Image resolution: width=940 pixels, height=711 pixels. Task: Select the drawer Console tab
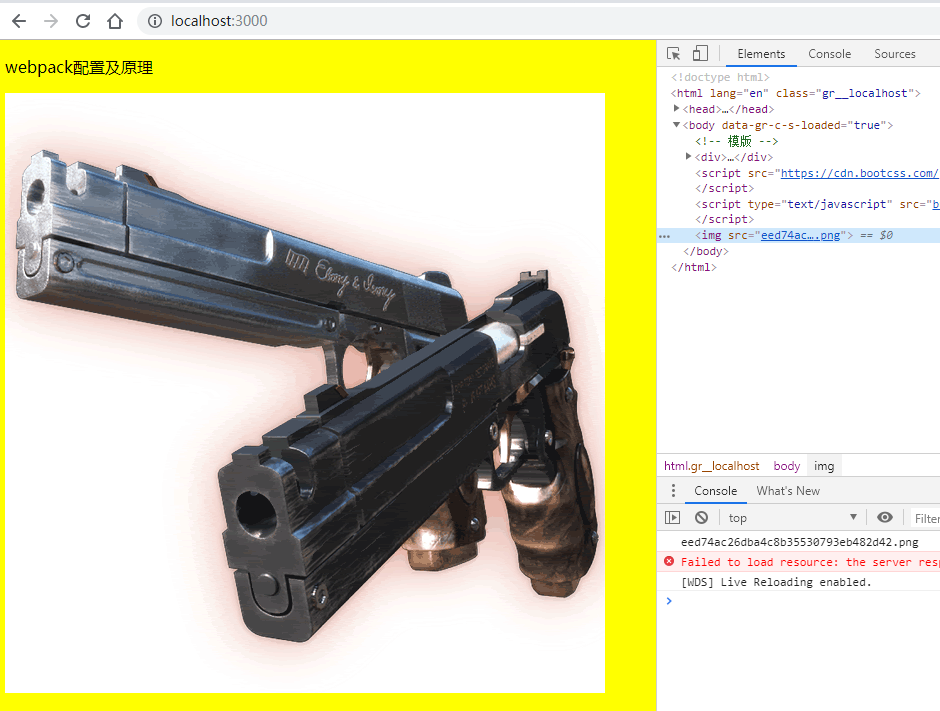click(715, 491)
